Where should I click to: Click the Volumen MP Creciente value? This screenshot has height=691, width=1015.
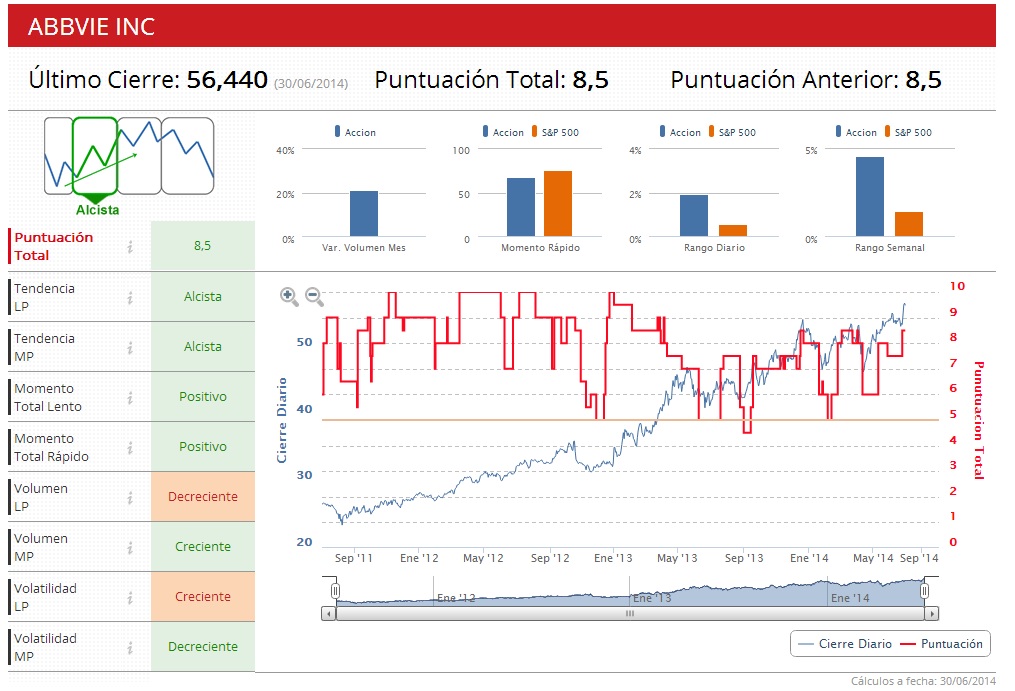pyautogui.click(x=203, y=547)
